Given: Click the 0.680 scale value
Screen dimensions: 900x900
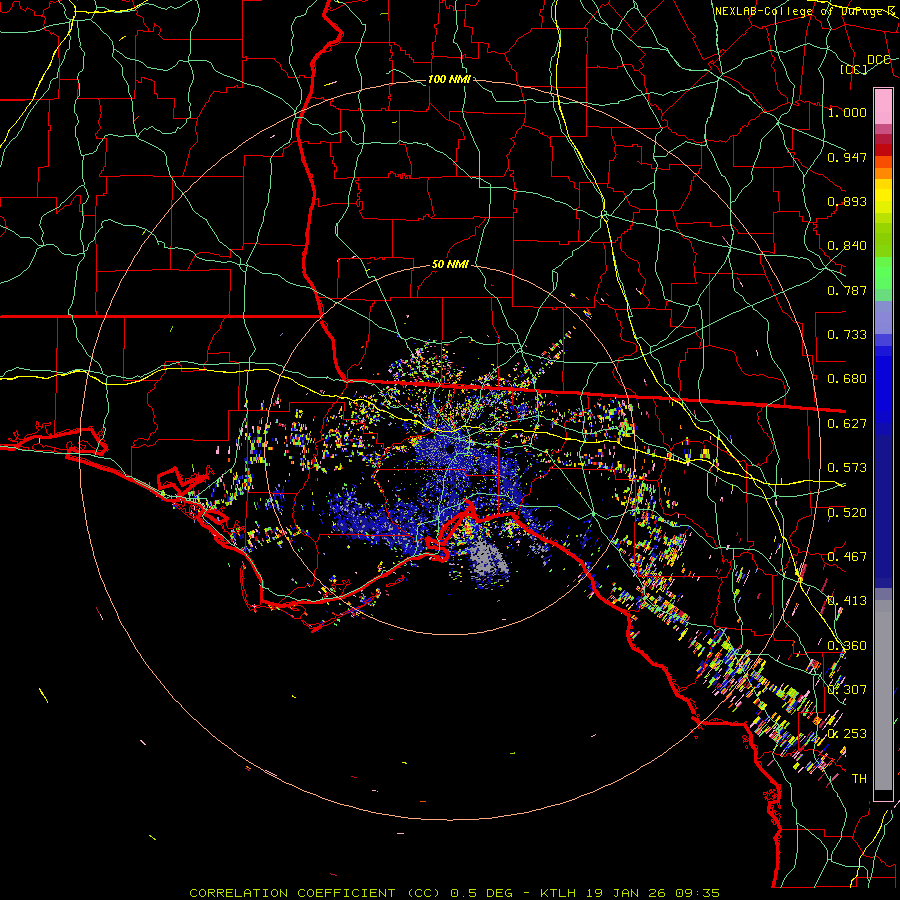Looking at the screenshot, I should pos(847,379).
